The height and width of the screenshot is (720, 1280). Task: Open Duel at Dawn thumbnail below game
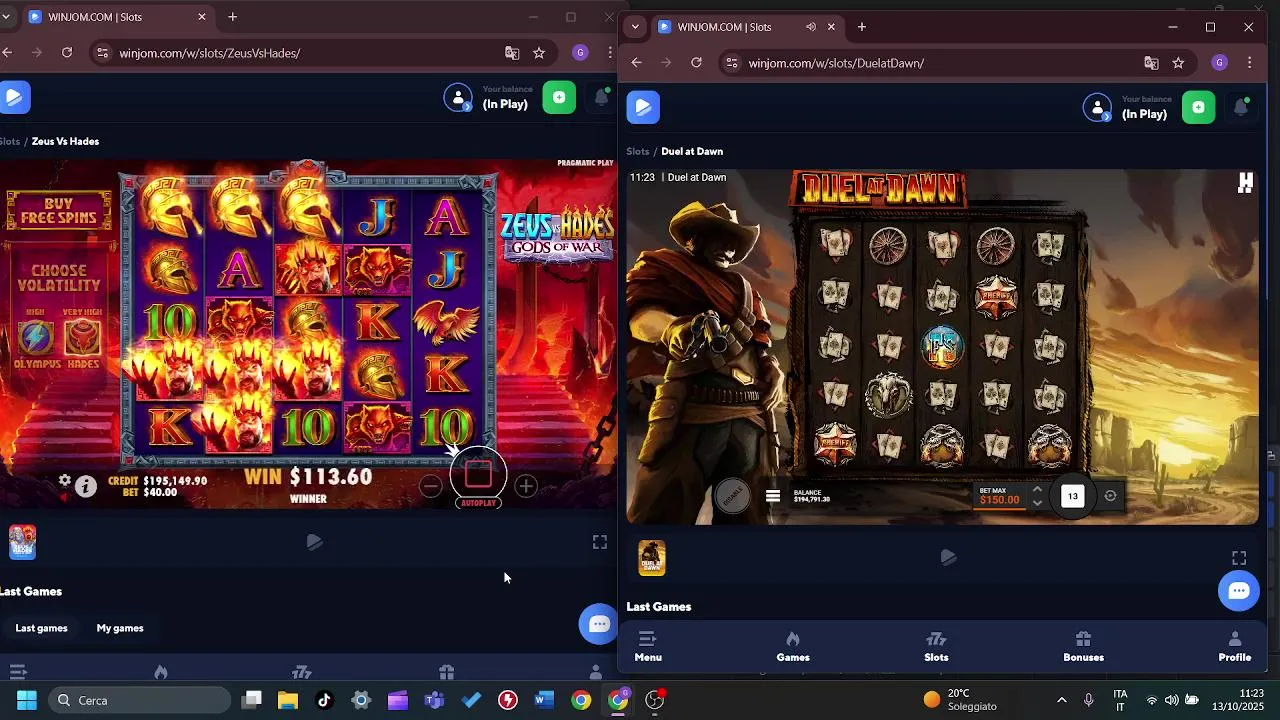pyautogui.click(x=651, y=558)
